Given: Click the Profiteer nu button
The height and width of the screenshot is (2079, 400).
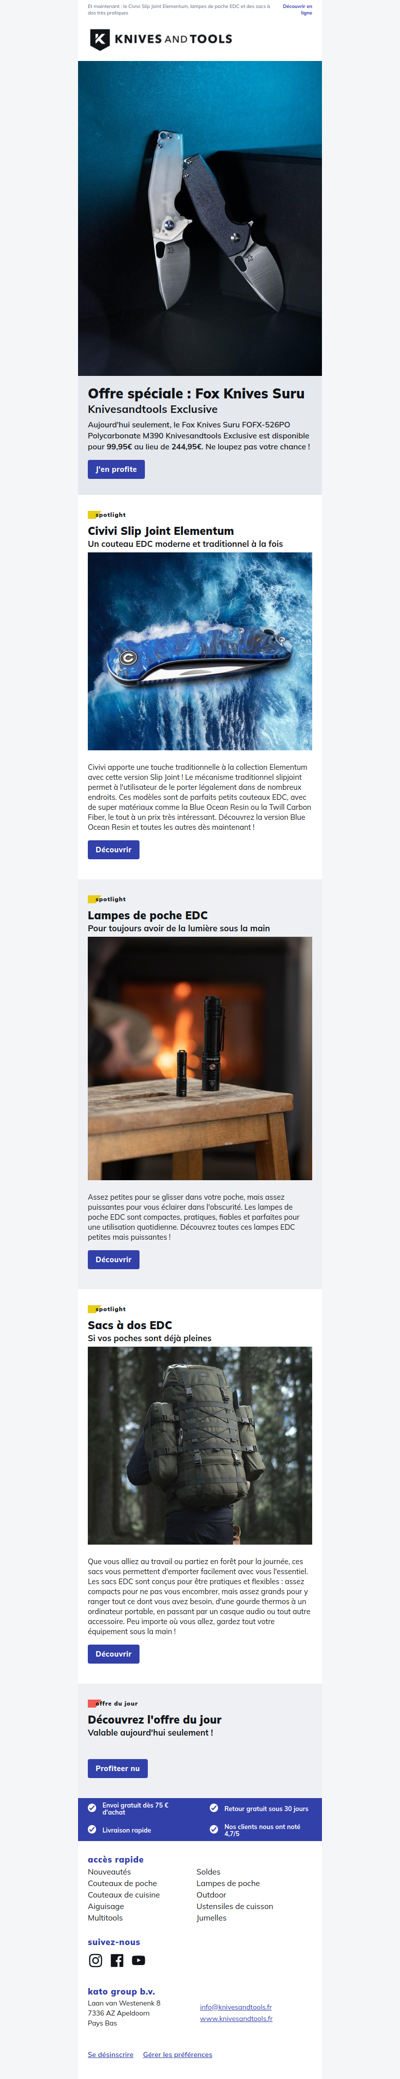Looking at the screenshot, I should coord(118,1768).
